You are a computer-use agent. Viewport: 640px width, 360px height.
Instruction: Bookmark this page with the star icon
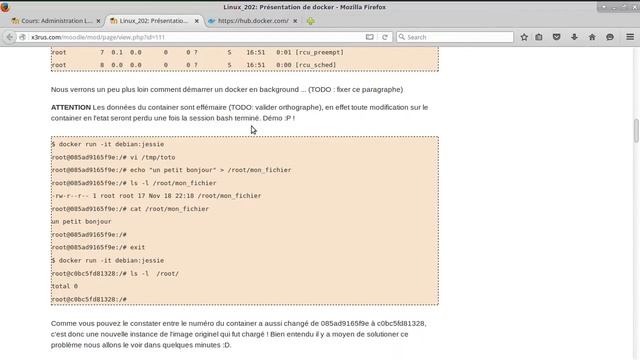(524, 37)
